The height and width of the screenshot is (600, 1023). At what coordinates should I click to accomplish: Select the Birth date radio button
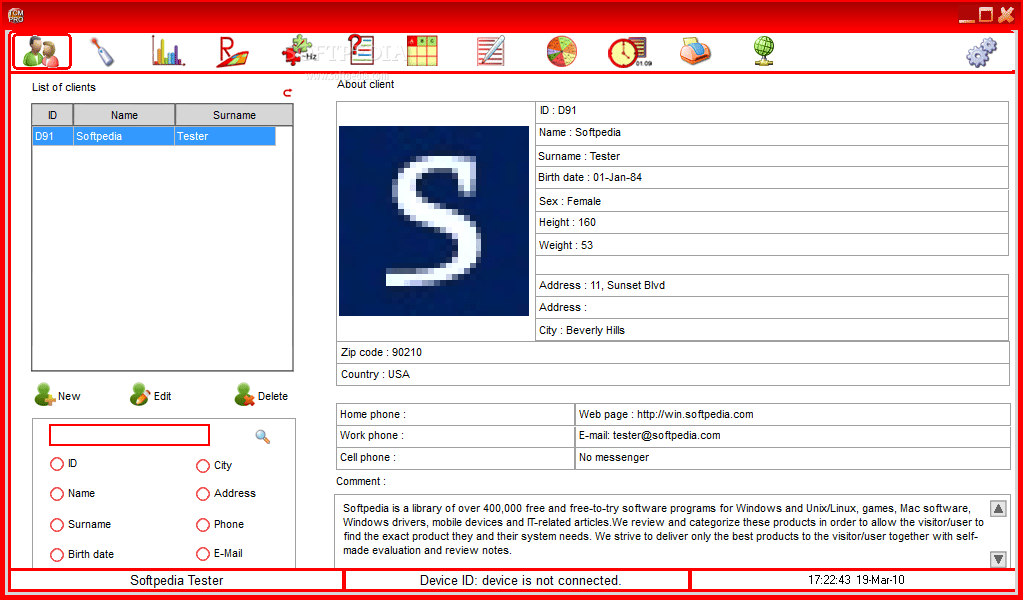coord(57,554)
